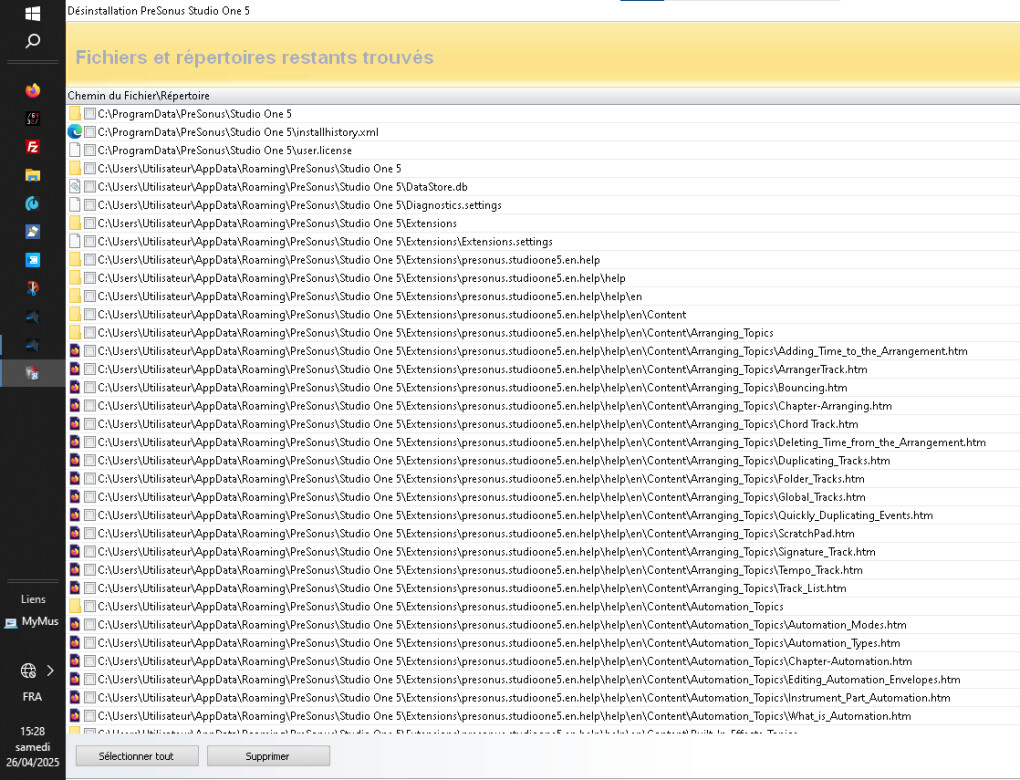Check the ProgramData Studio One 5 folder checkbox
The image size is (1020, 780).
point(90,114)
